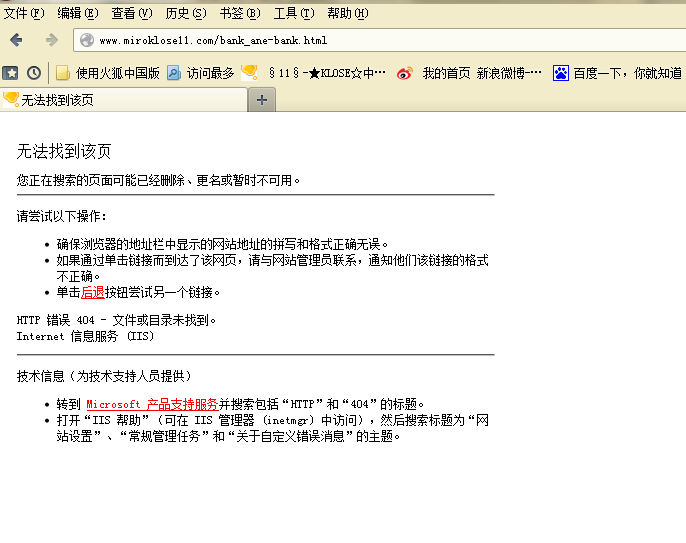
Task: Open the 书签(B) menu
Action: [240, 14]
